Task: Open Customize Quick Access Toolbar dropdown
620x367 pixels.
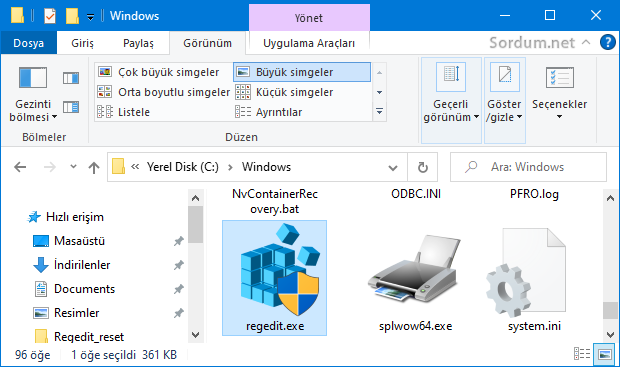Action: click(x=91, y=17)
